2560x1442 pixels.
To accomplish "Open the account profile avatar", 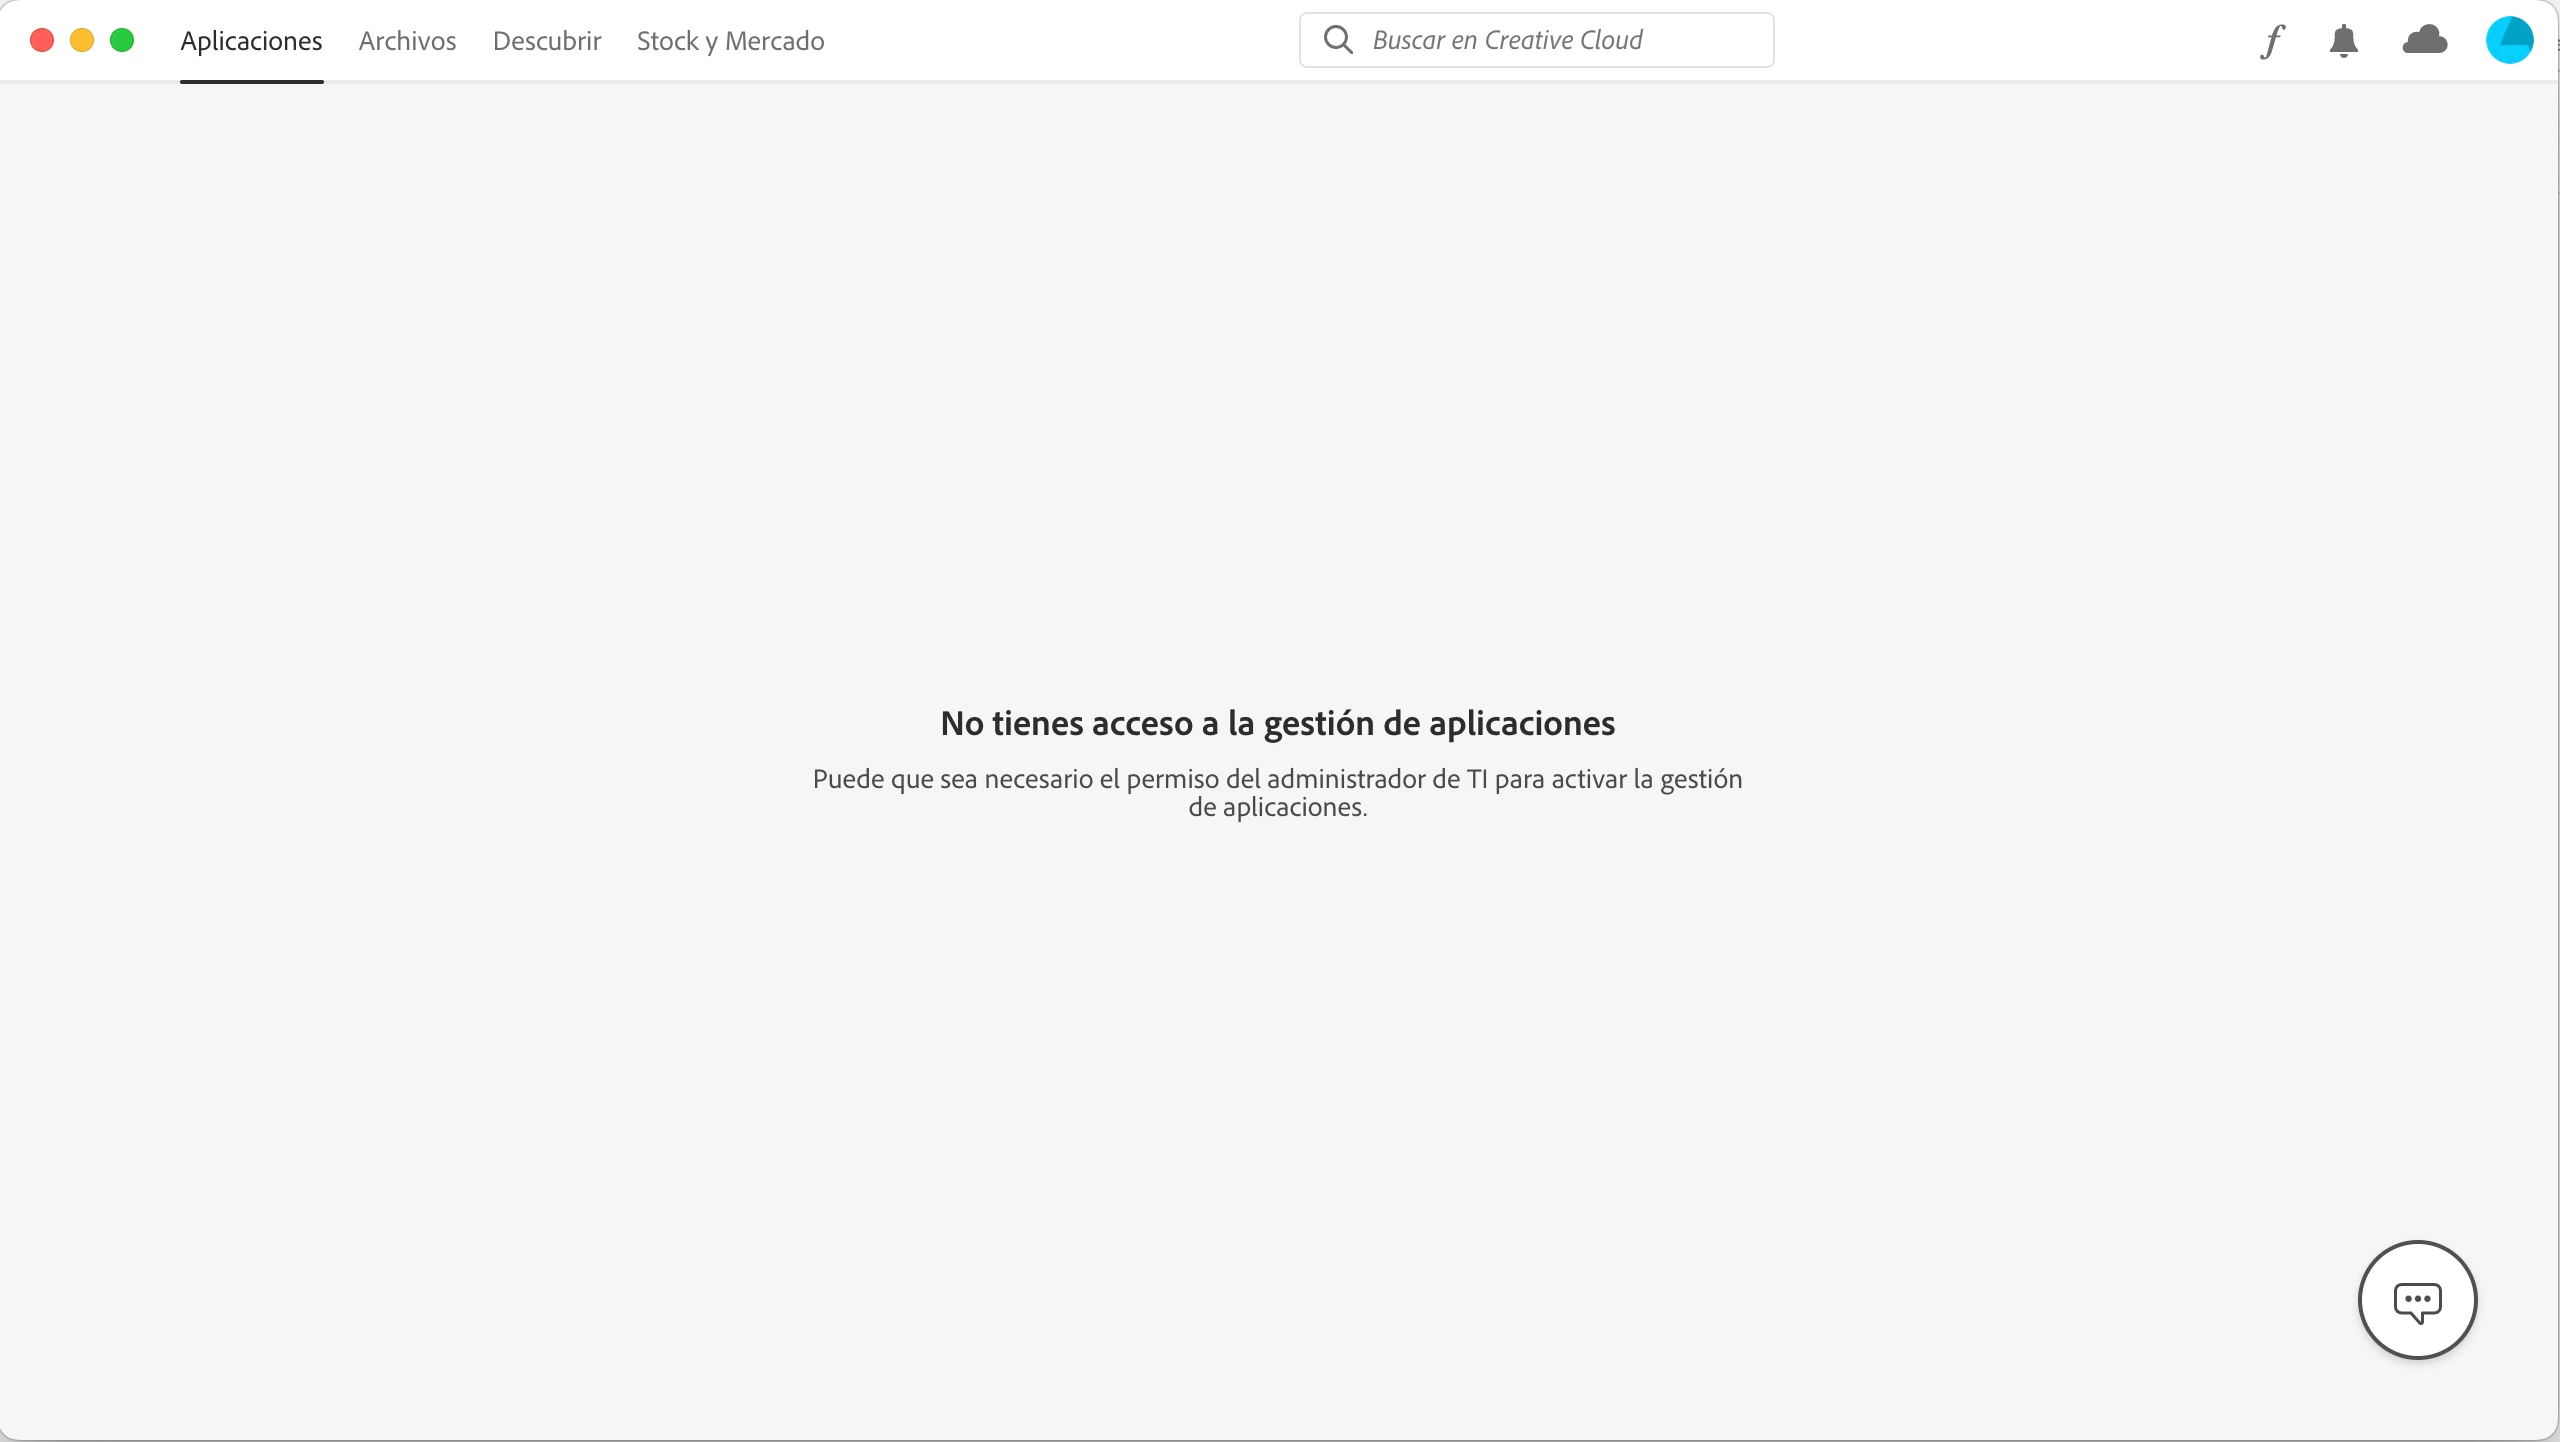I will pyautogui.click(x=2510, y=40).
